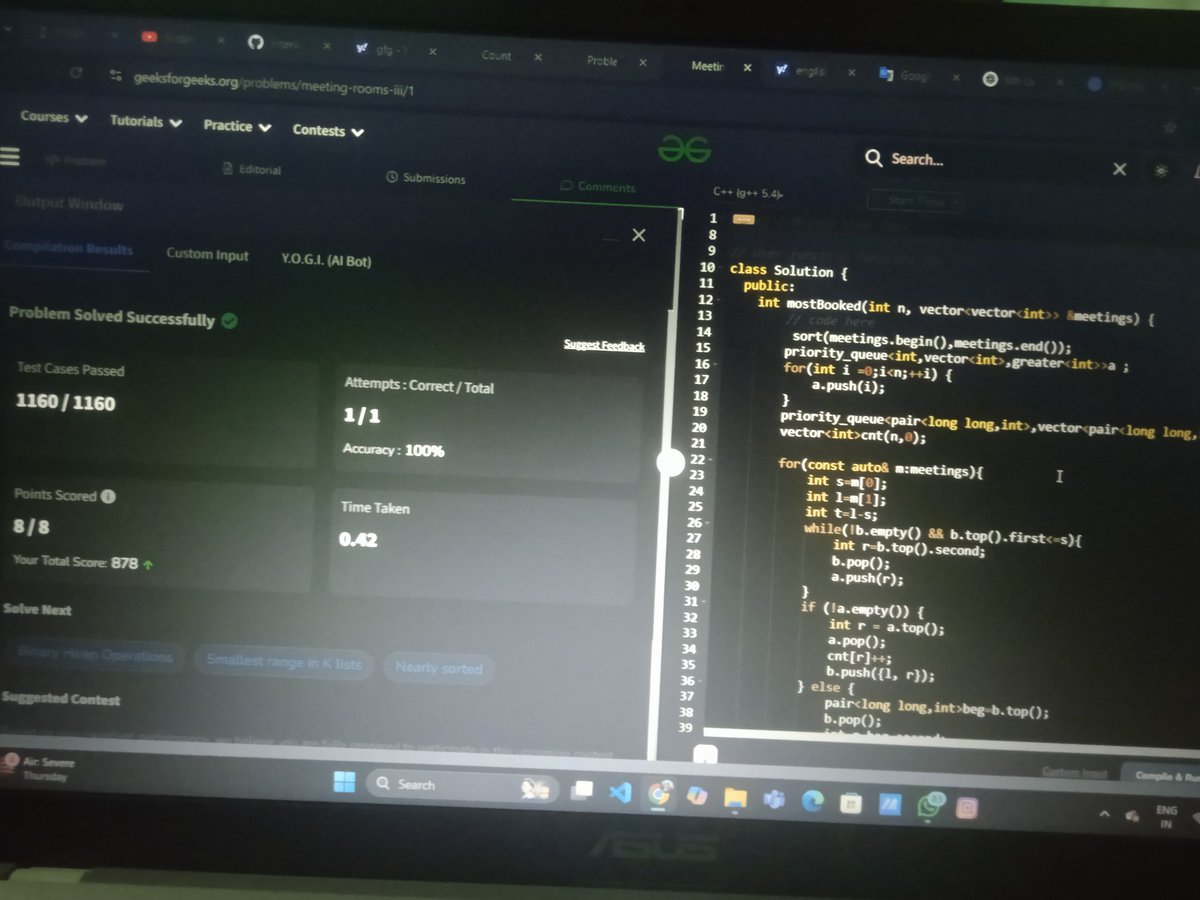Expand the Tutorials dropdown
The height and width of the screenshot is (900, 1200).
click(x=146, y=122)
